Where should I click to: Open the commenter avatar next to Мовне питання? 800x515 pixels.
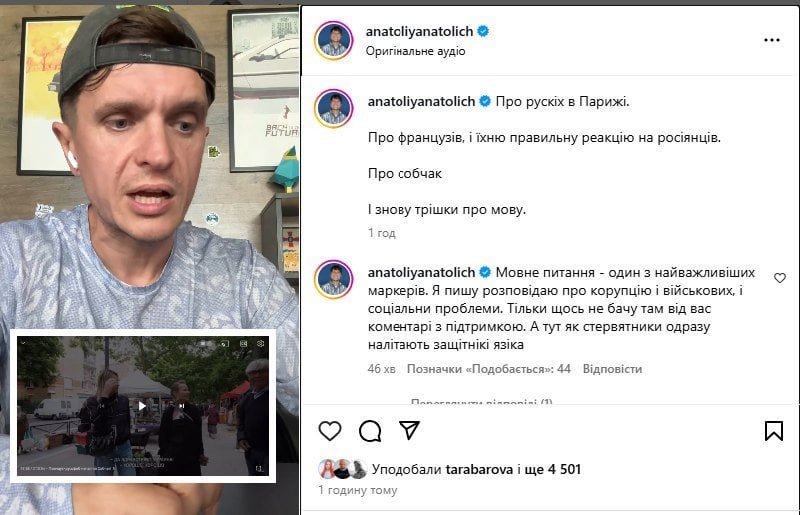[334, 279]
